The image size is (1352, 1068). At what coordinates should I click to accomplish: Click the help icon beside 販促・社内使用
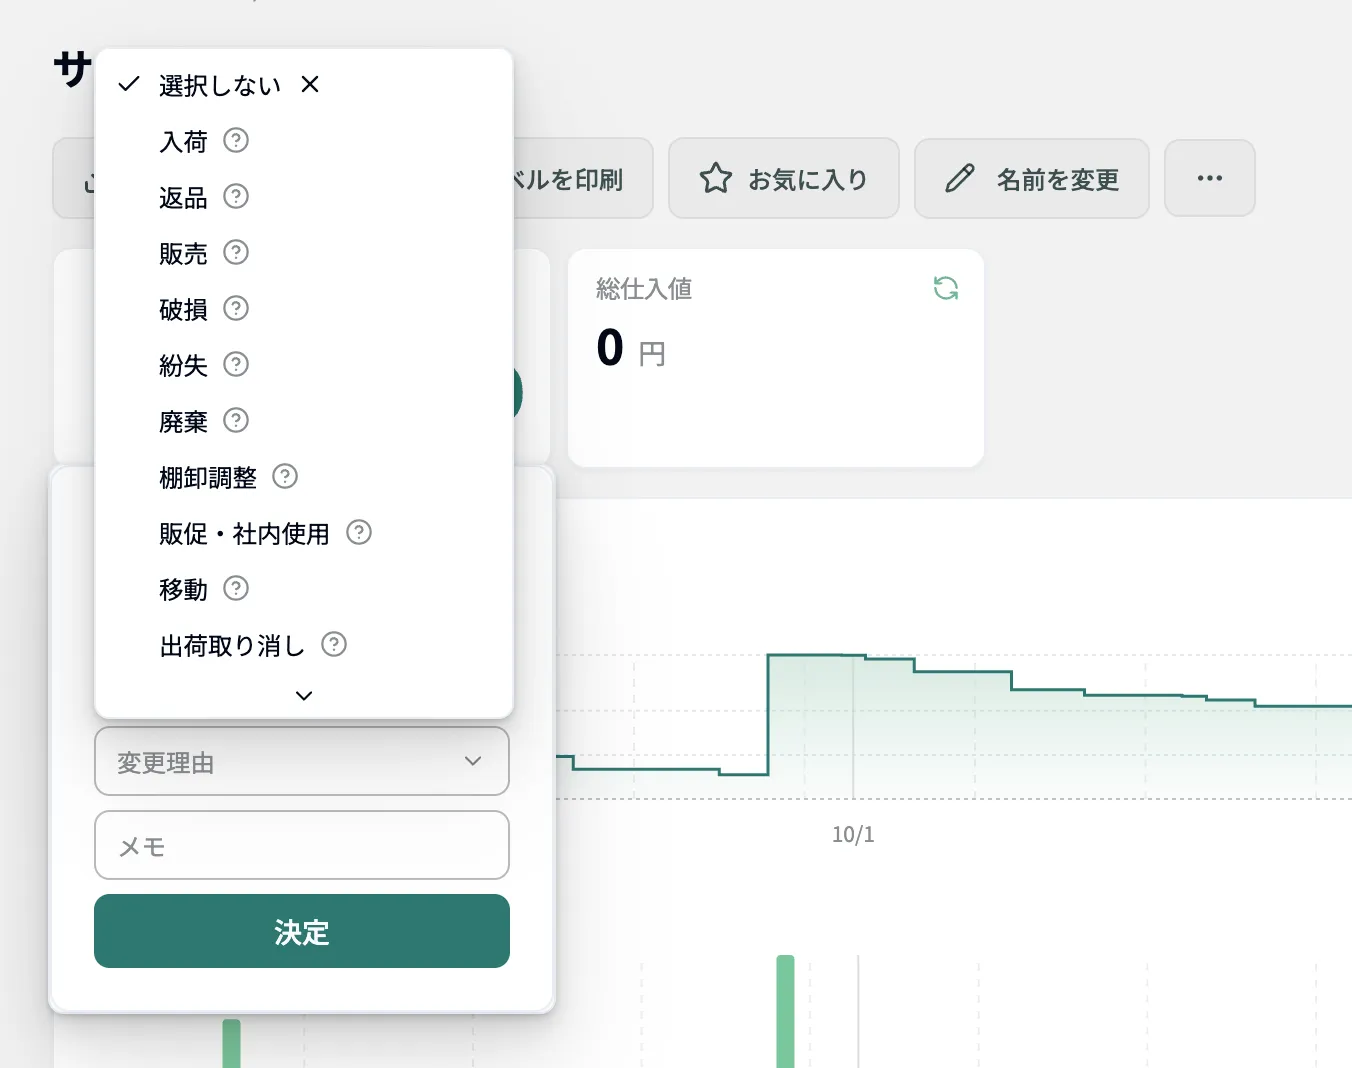(x=359, y=533)
